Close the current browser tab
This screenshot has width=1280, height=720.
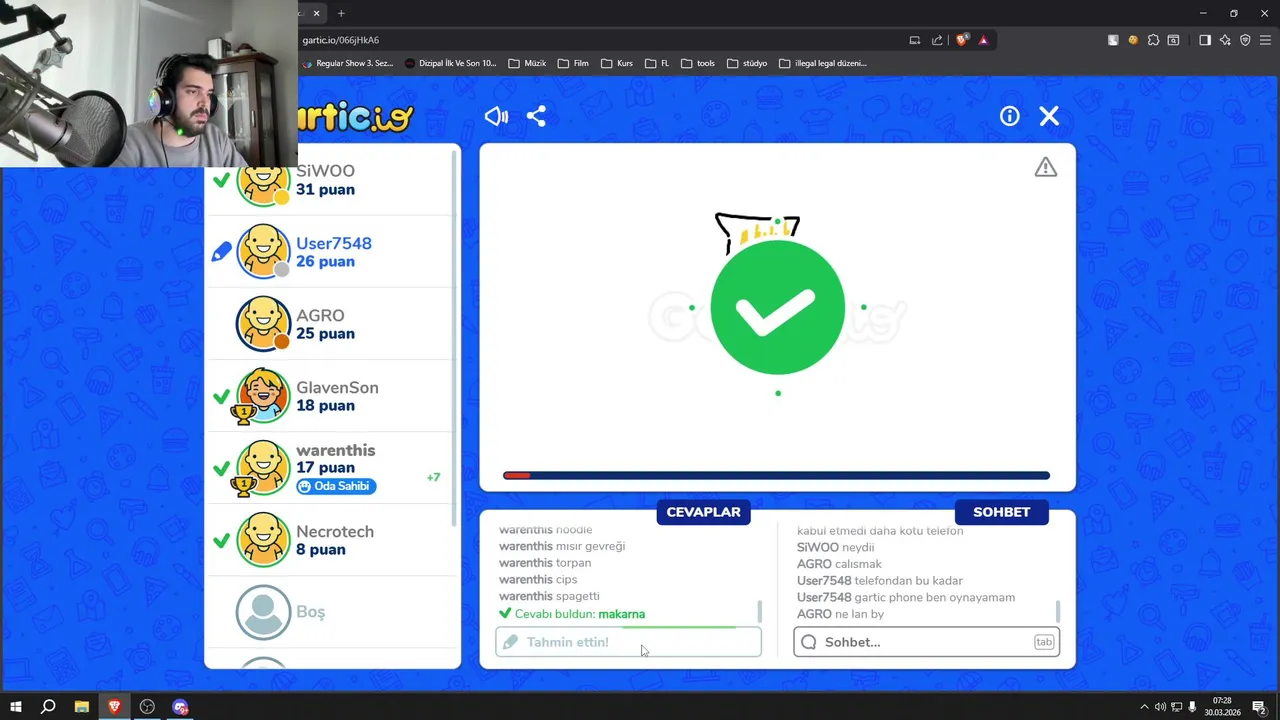[317, 13]
